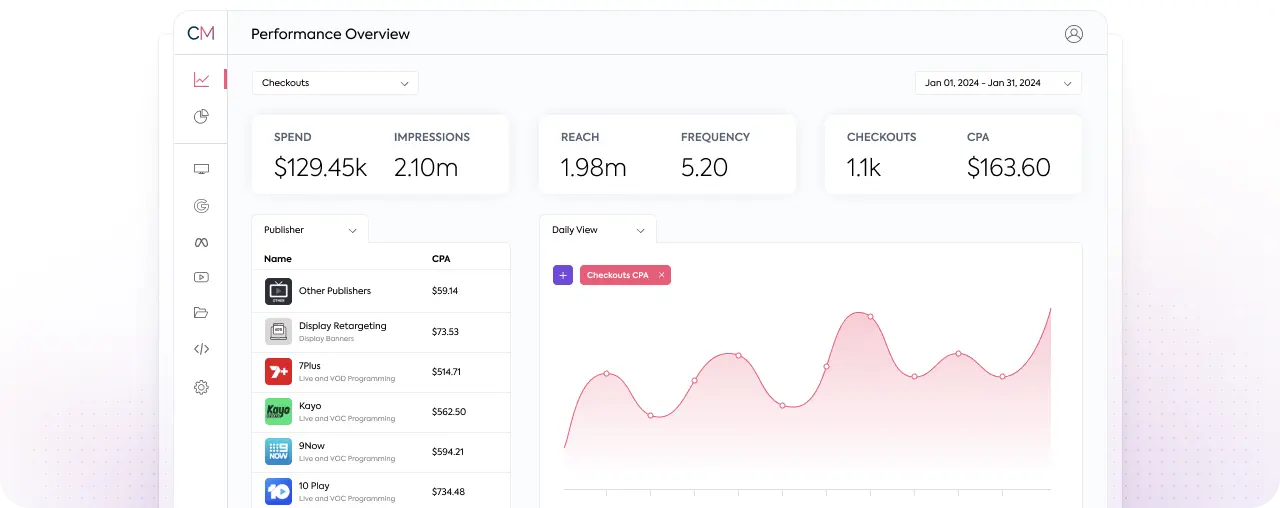Image resolution: width=1280 pixels, height=508 pixels.
Task: Click the $734.48 CPA value
Action: point(448,492)
